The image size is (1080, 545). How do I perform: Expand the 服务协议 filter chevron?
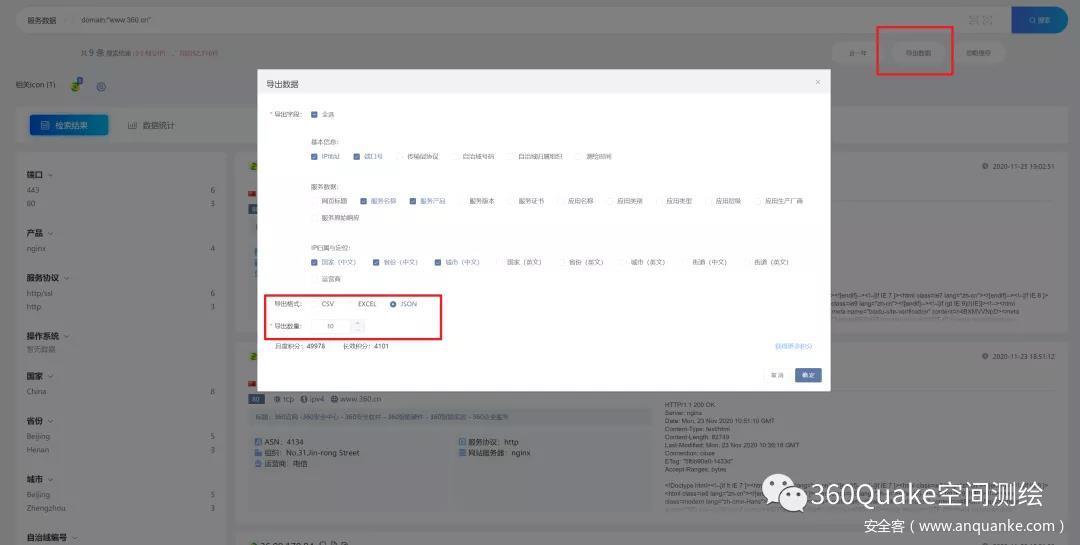click(65, 279)
